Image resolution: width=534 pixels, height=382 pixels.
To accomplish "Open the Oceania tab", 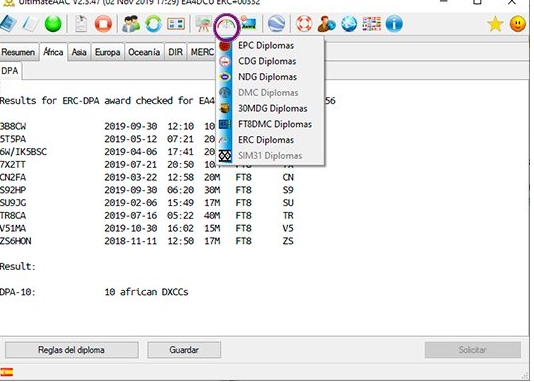I will (x=144, y=52).
